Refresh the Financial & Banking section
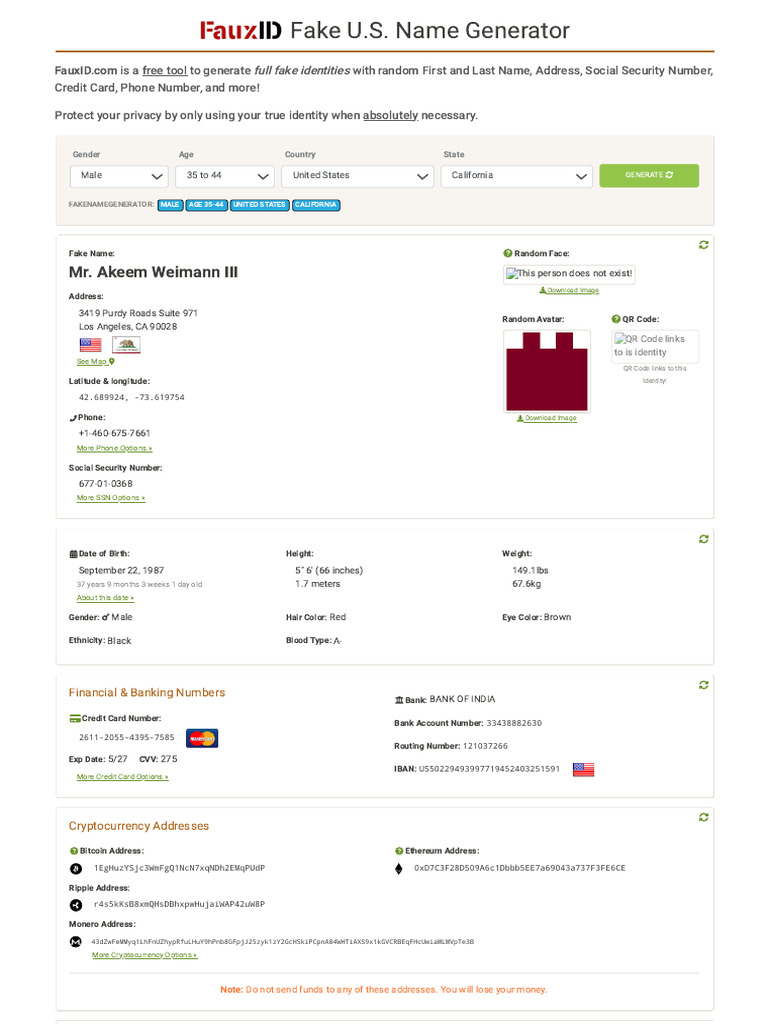The image size is (768, 1024). pyautogui.click(x=703, y=685)
